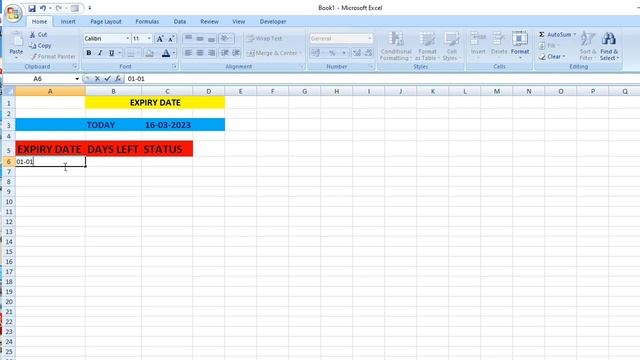
Task: Apply Comma Style
Action: click(343, 53)
